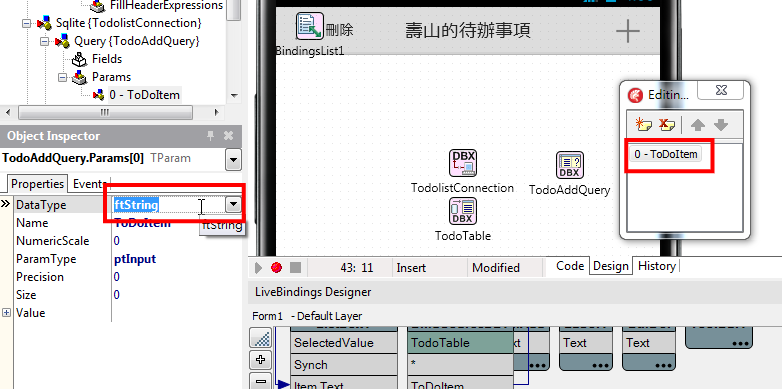Viewport: 782px width, 389px height.
Task: Select FillHeaderExpressions tree node
Action: click(167, 5)
